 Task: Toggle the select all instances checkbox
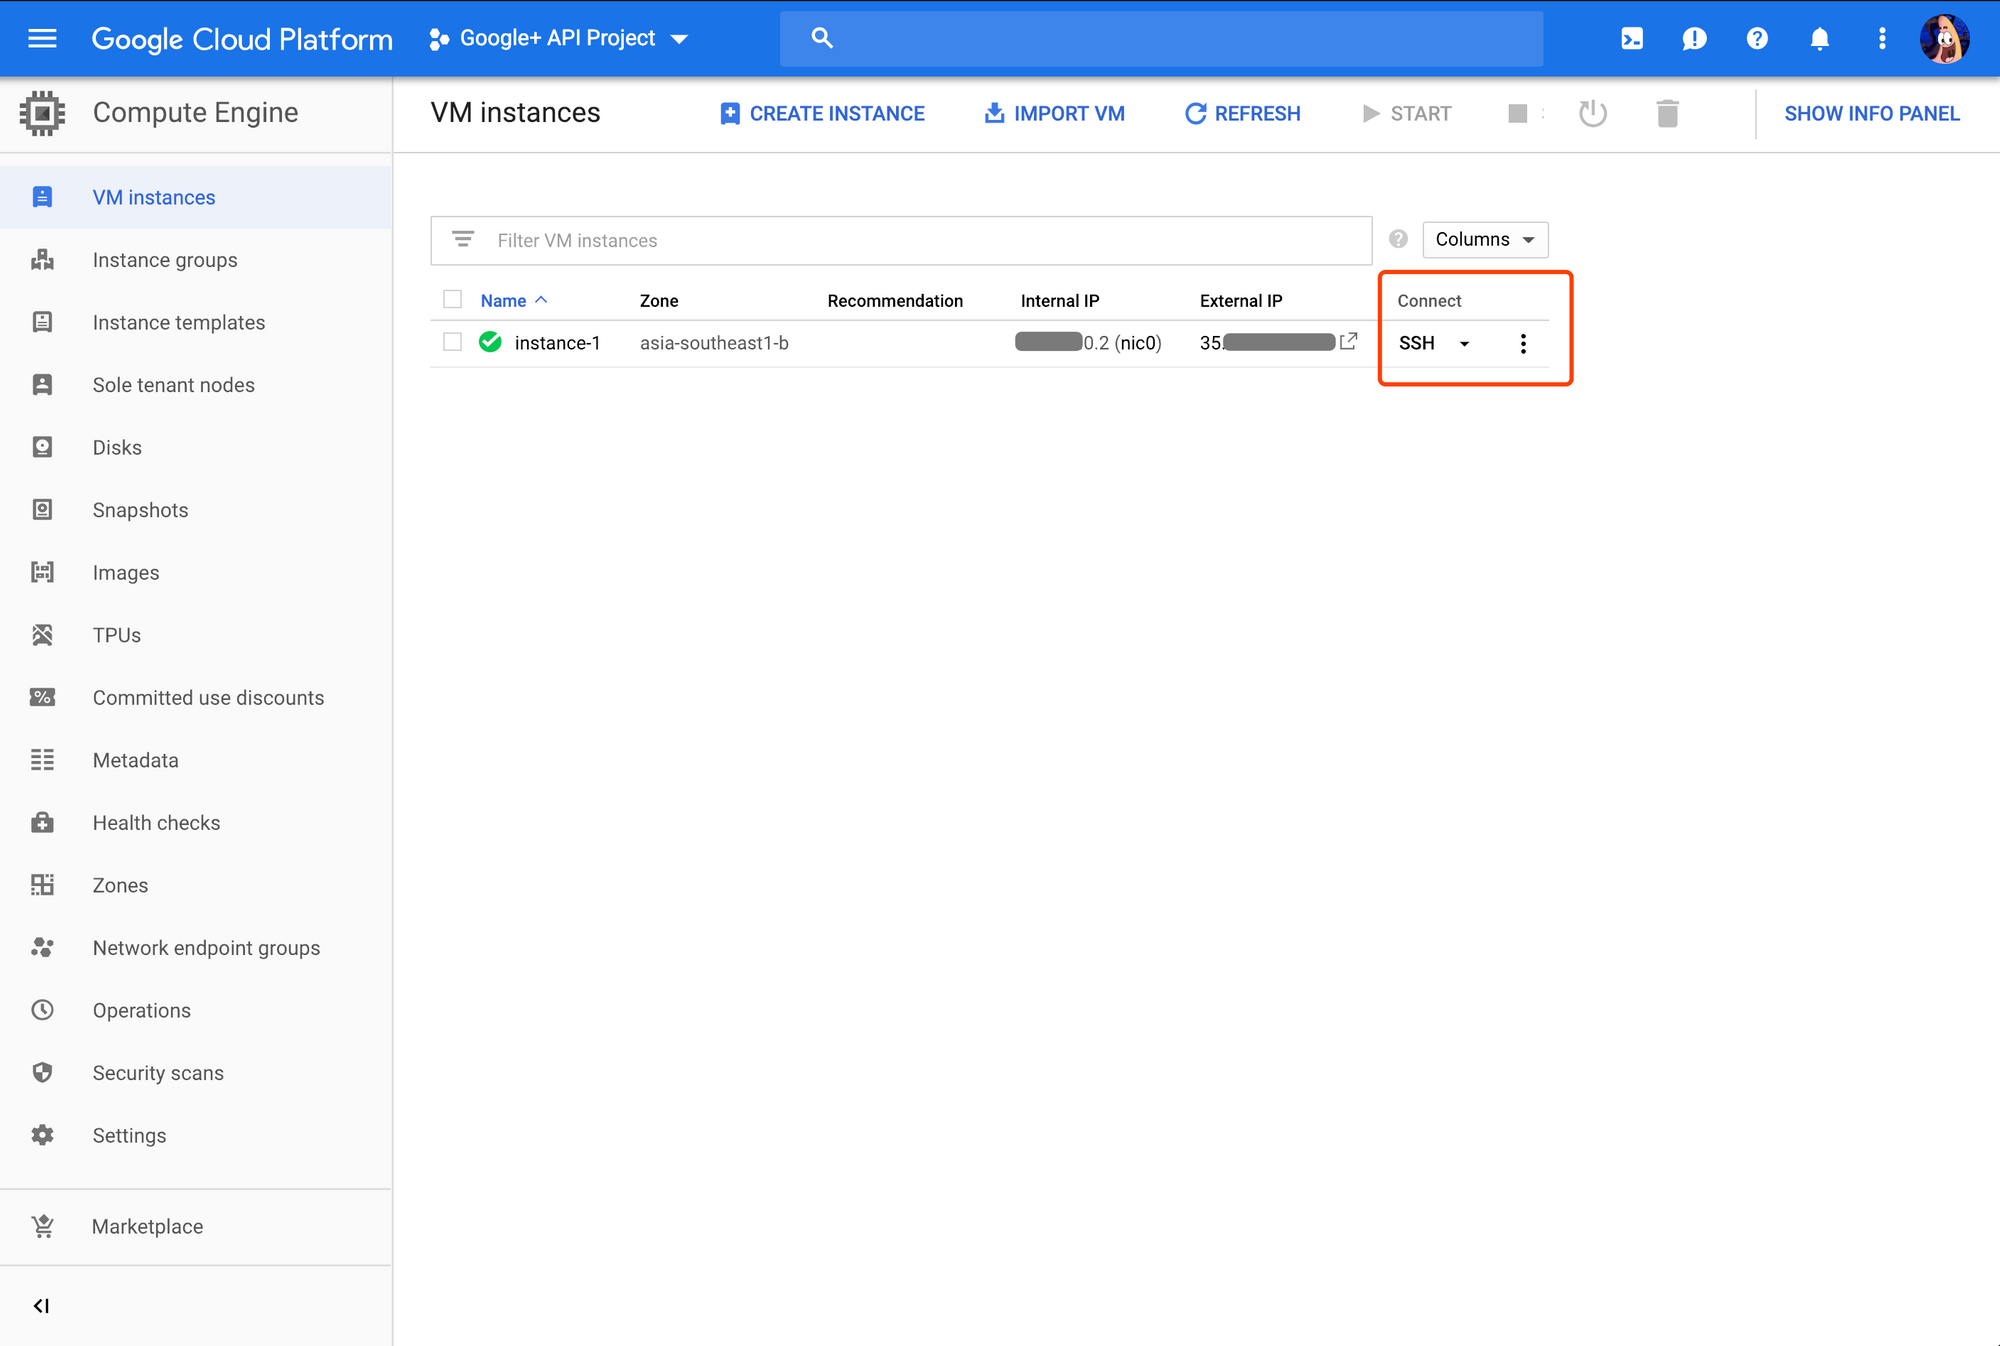(x=453, y=300)
